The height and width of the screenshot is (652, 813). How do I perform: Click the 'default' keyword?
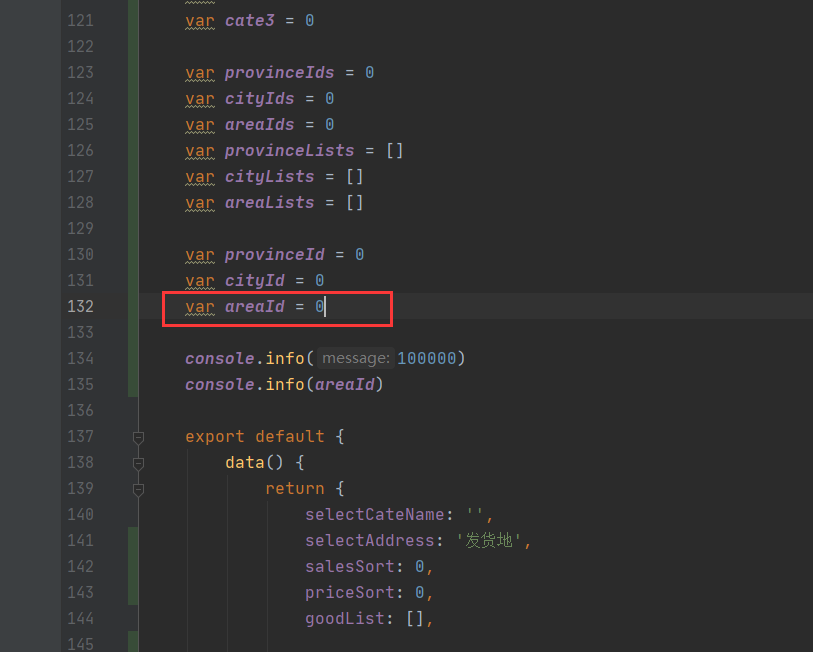(x=289, y=436)
